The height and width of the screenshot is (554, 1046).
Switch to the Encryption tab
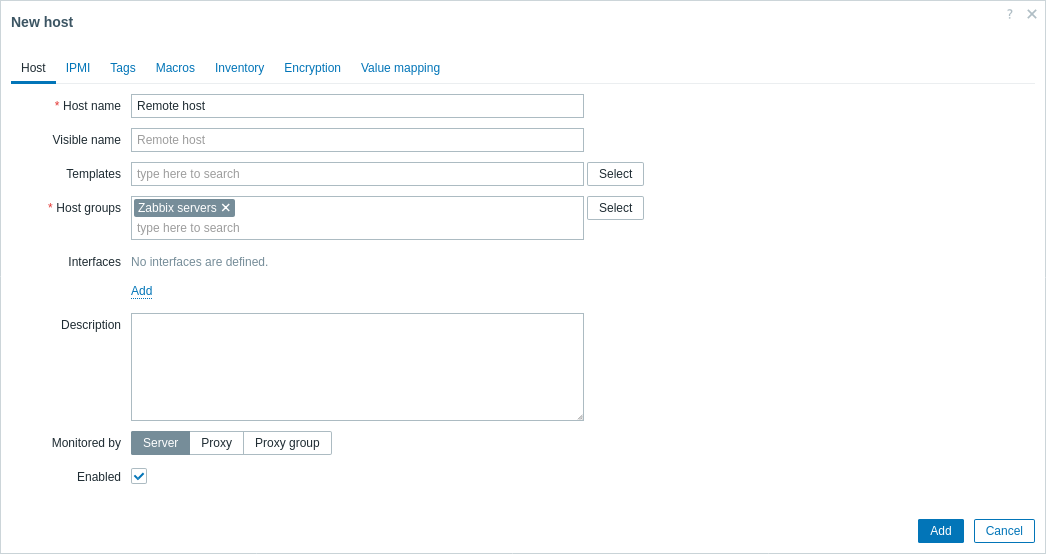click(312, 68)
